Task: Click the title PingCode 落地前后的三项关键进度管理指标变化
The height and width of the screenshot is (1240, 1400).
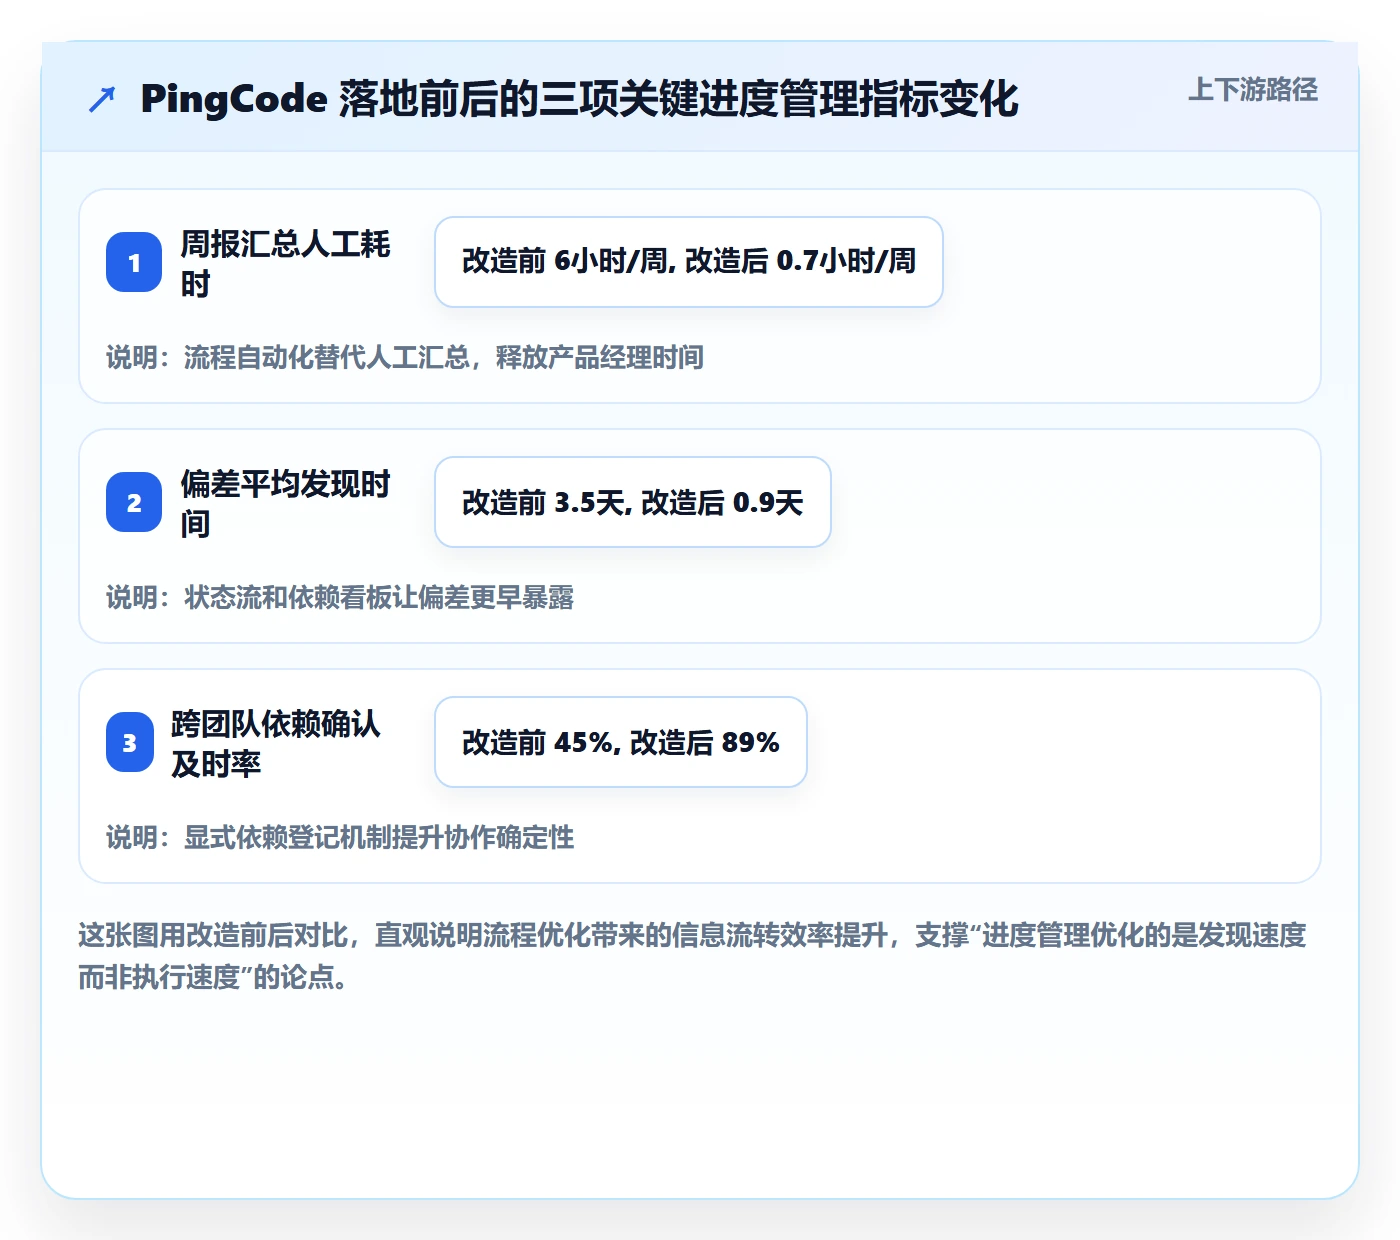Action: click(x=580, y=99)
